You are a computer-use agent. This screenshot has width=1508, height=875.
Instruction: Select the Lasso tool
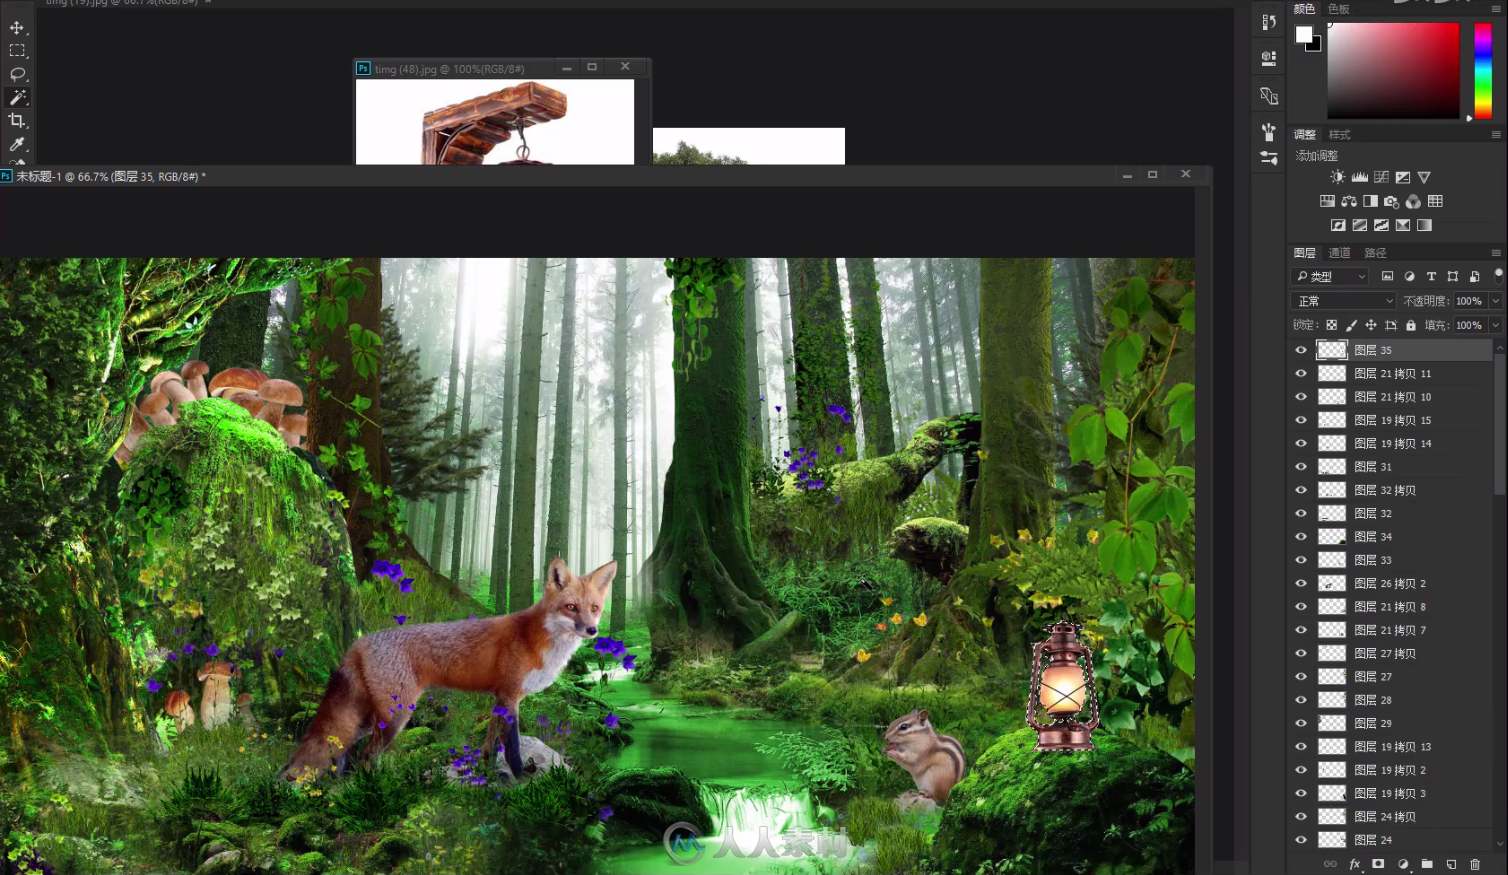point(17,74)
